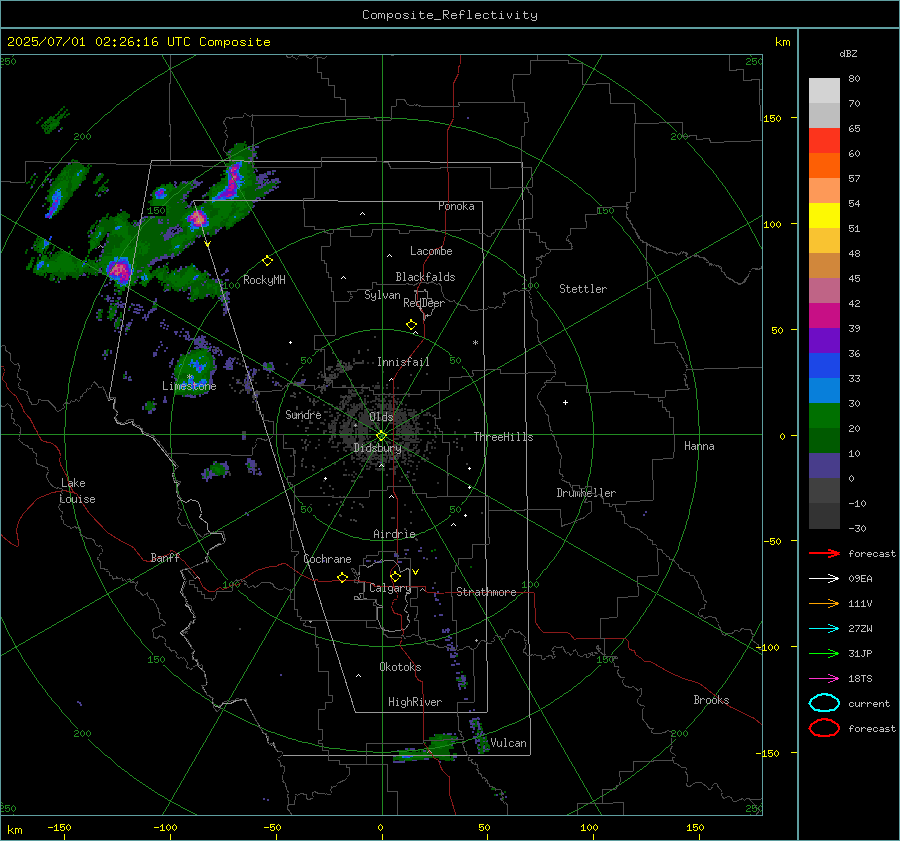Click the ThreeHills town label
The image size is (900, 841).
pos(503,437)
